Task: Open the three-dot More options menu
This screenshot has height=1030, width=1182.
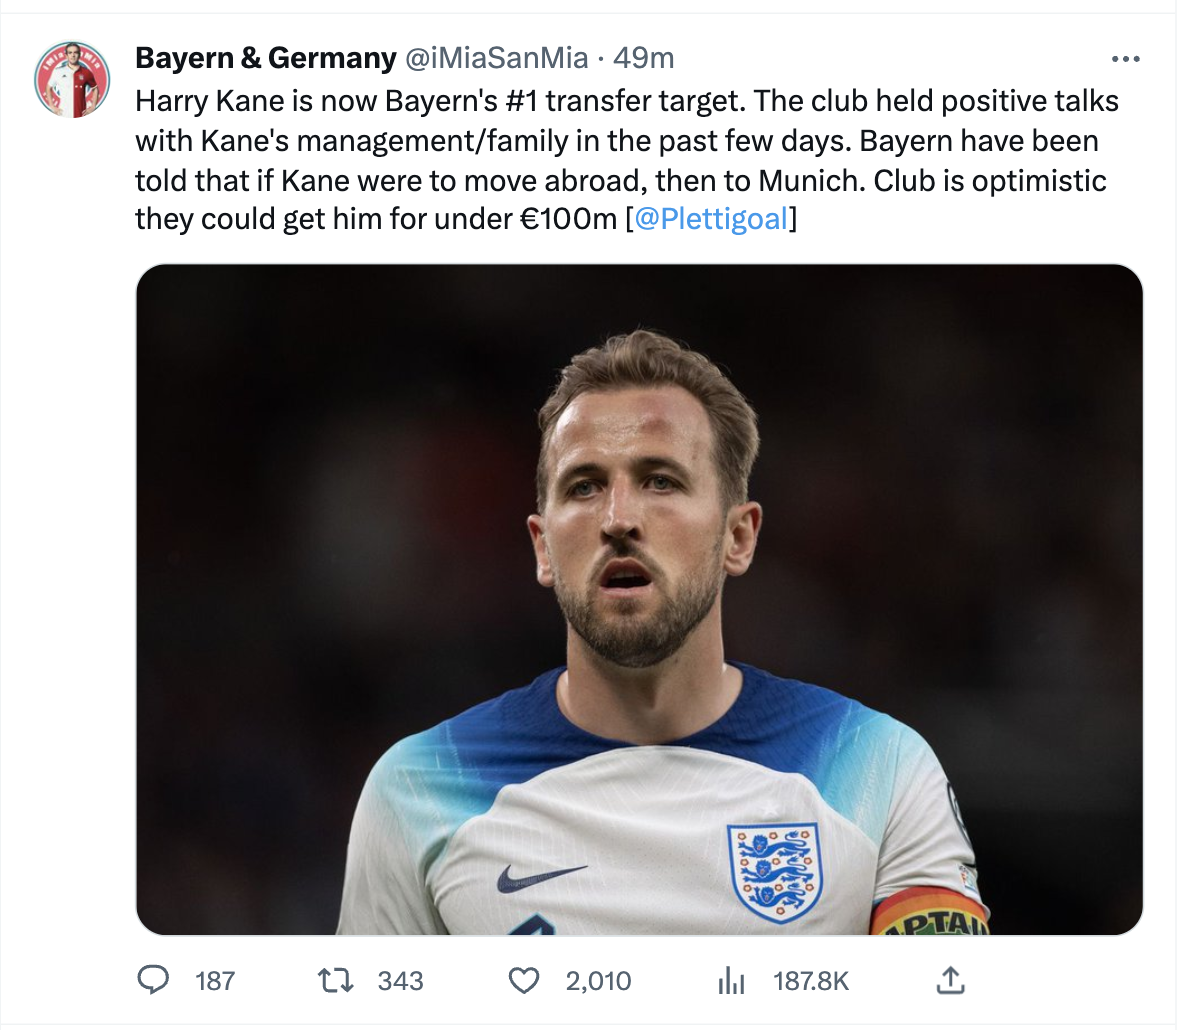Action: pyautogui.click(x=1125, y=59)
